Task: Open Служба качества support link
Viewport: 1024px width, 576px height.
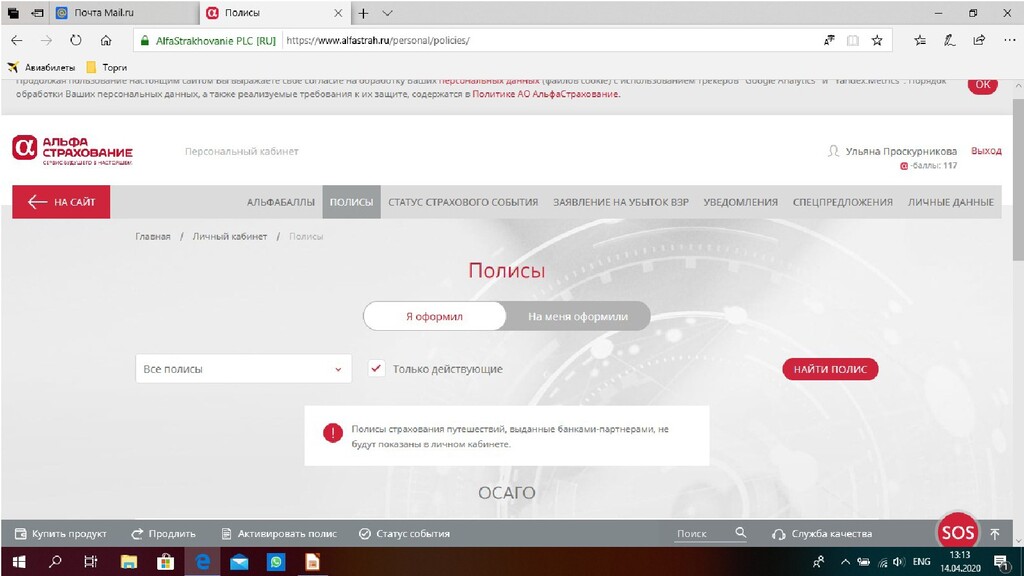Action: point(822,534)
